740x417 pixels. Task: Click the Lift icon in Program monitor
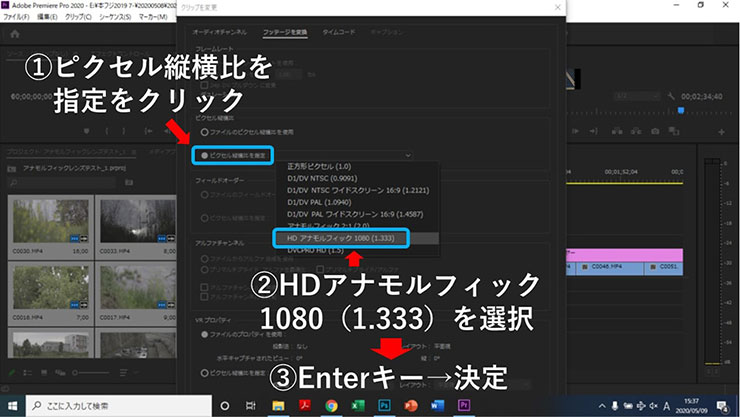pos(616,131)
